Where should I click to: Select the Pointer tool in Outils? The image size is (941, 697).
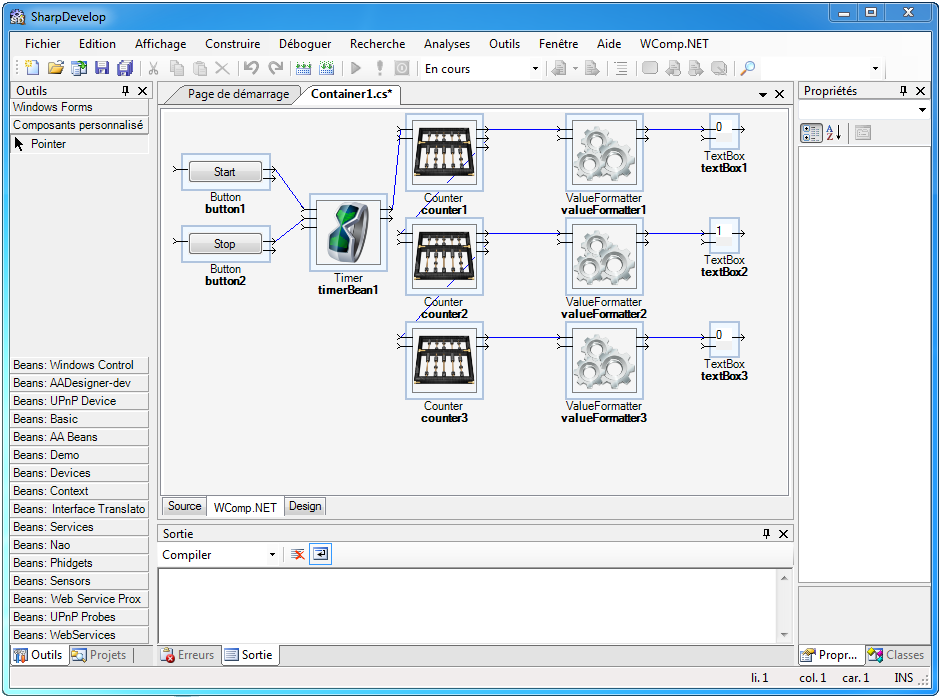79,144
